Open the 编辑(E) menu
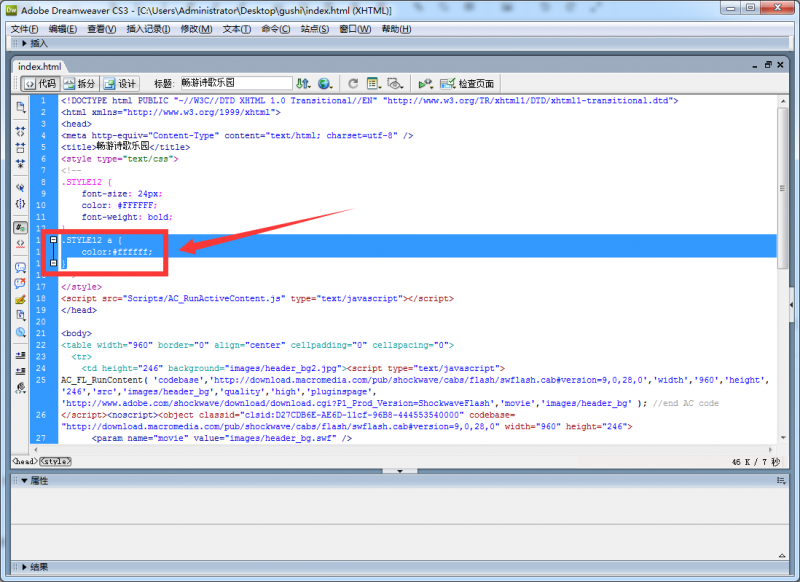Screen dimensions: 800x582 [x=63, y=29]
